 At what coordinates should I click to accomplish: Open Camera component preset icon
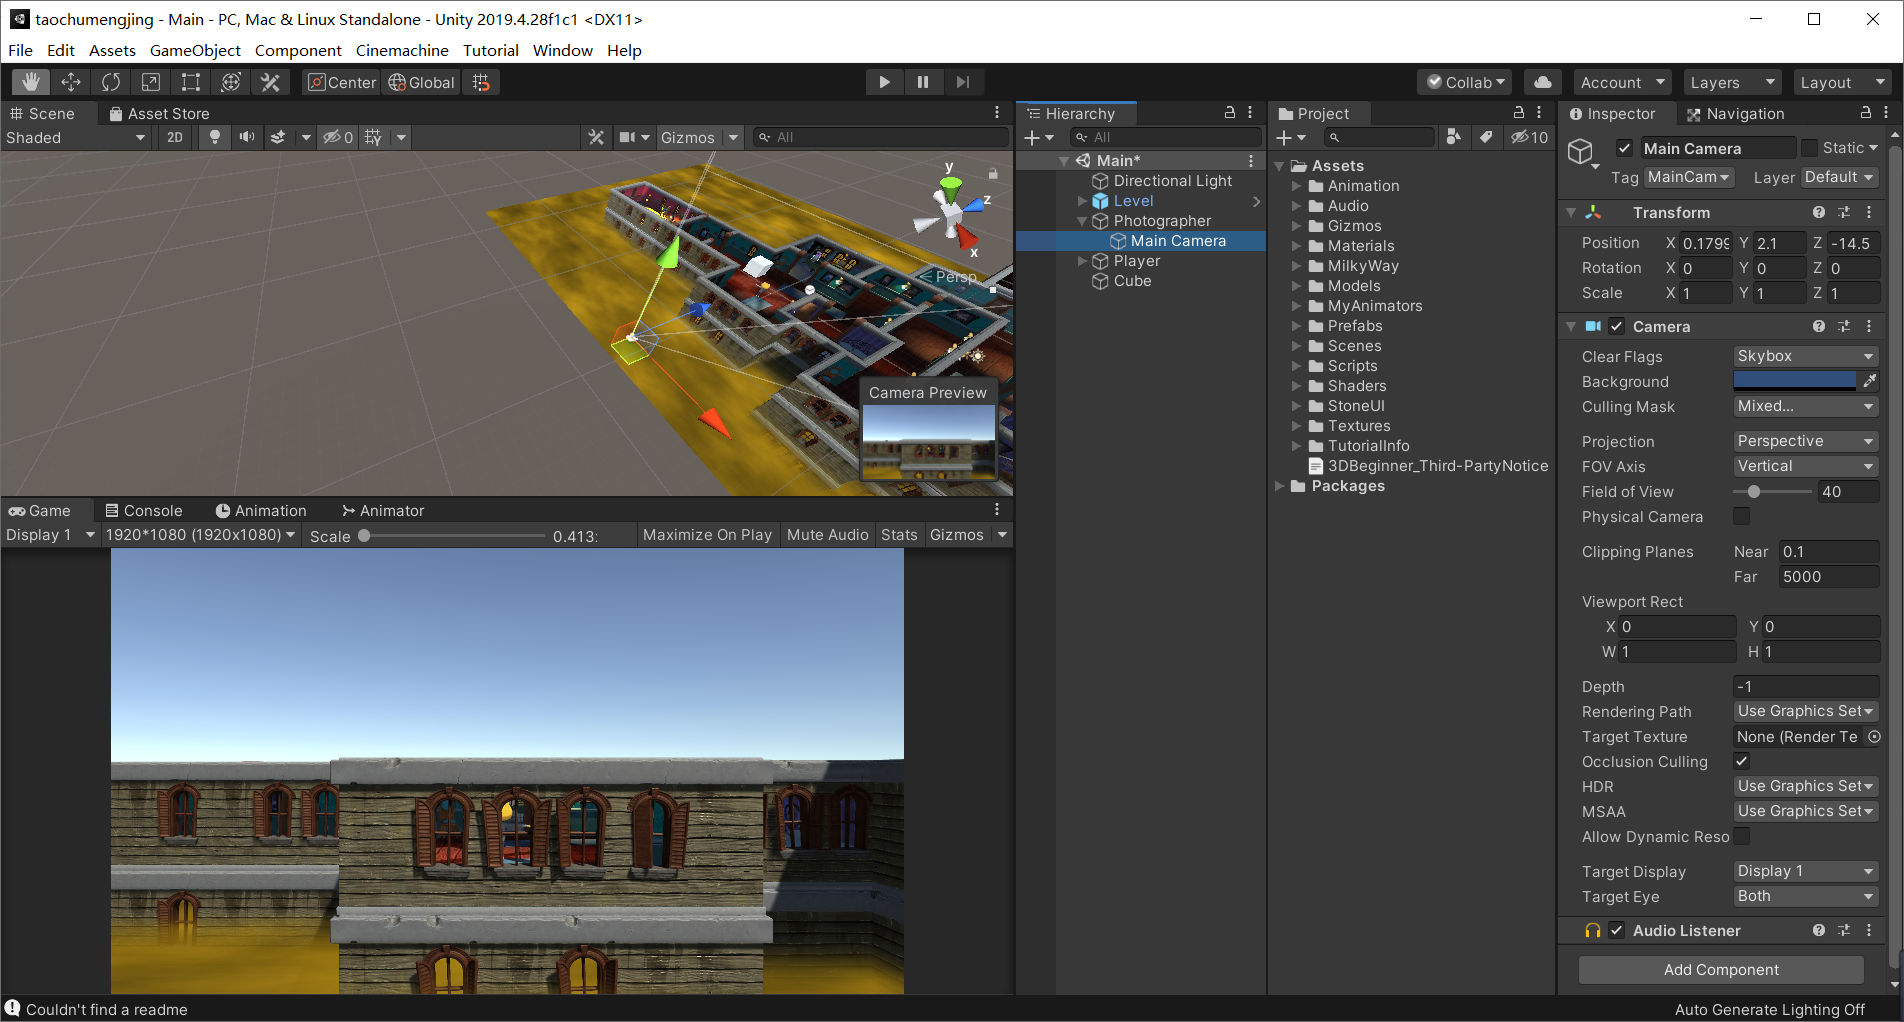(x=1844, y=326)
